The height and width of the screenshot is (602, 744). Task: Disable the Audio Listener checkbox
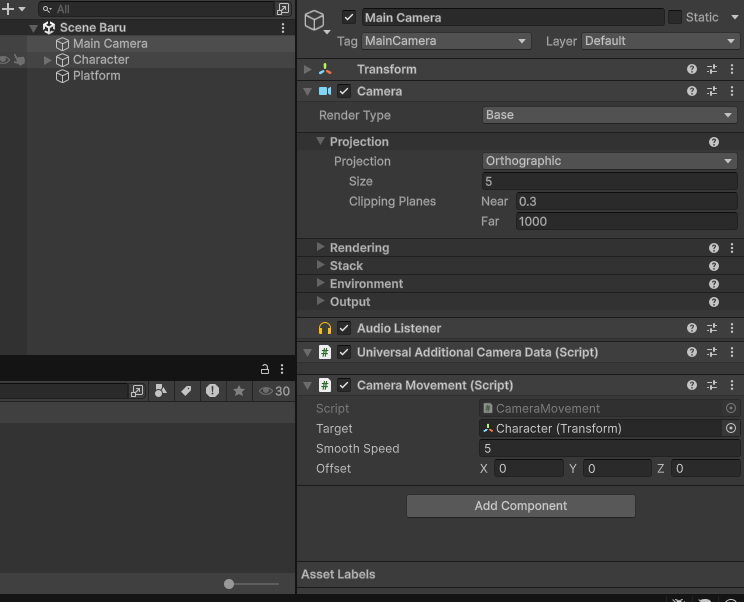pos(344,328)
